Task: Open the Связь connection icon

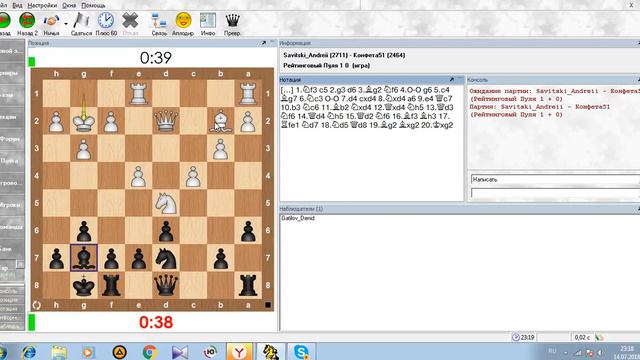Action: tap(159, 24)
